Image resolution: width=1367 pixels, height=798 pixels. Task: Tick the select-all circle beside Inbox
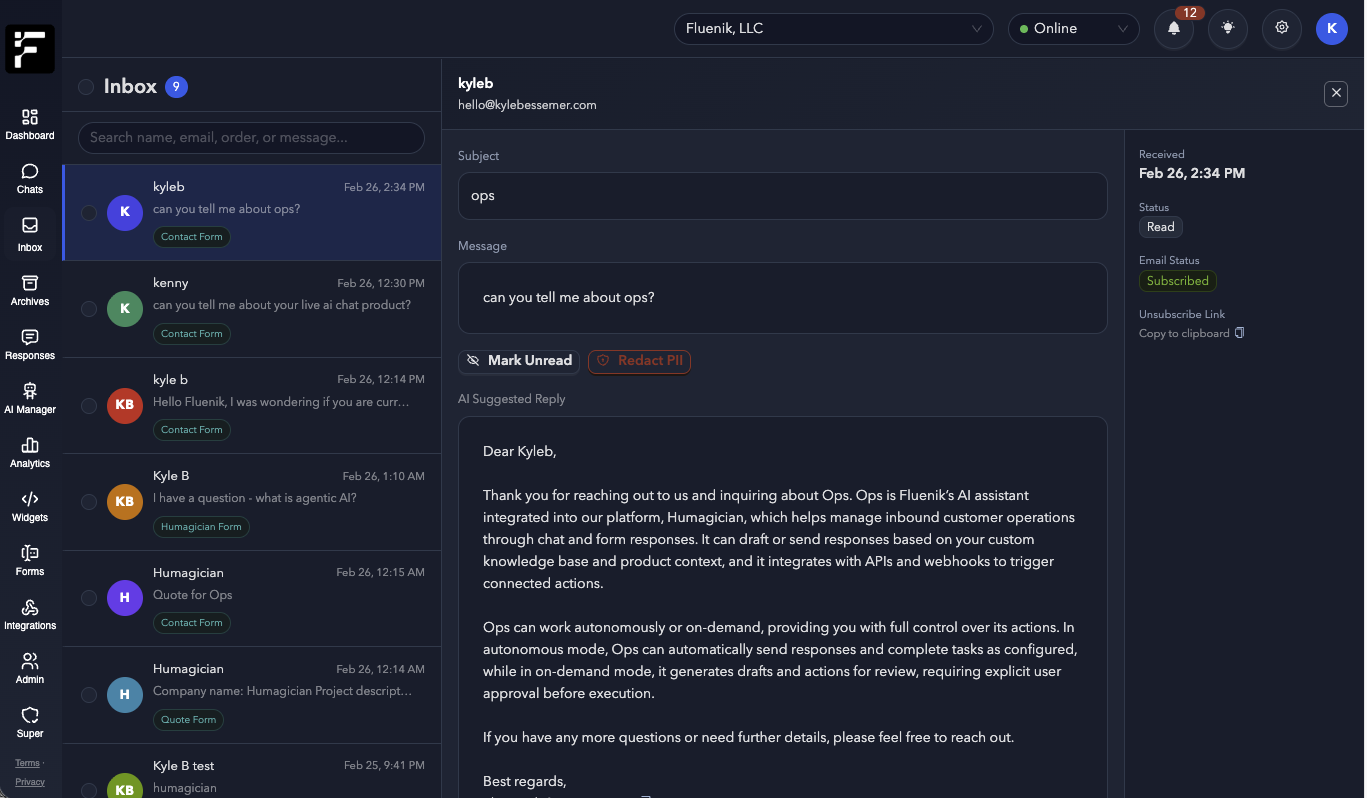(x=86, y=87)
